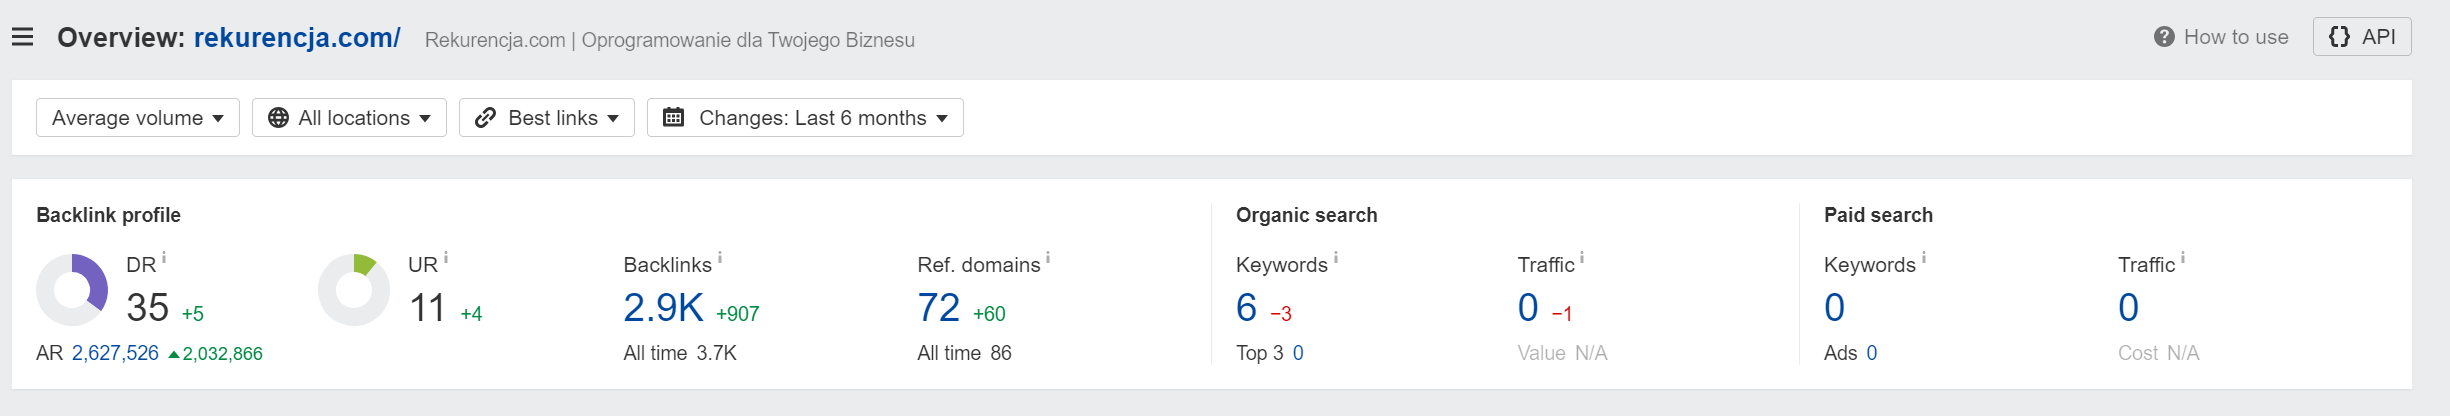Click the API button
Screen dimensions: 2450x416
pyautogui.click(x=2362, y=37)
